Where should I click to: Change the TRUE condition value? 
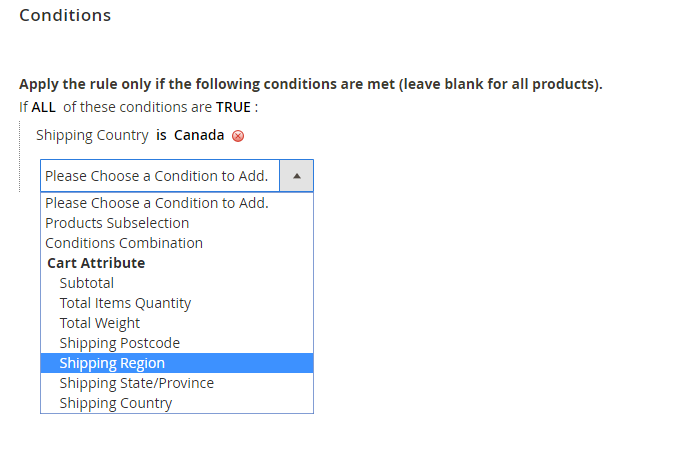coord(232,107)
